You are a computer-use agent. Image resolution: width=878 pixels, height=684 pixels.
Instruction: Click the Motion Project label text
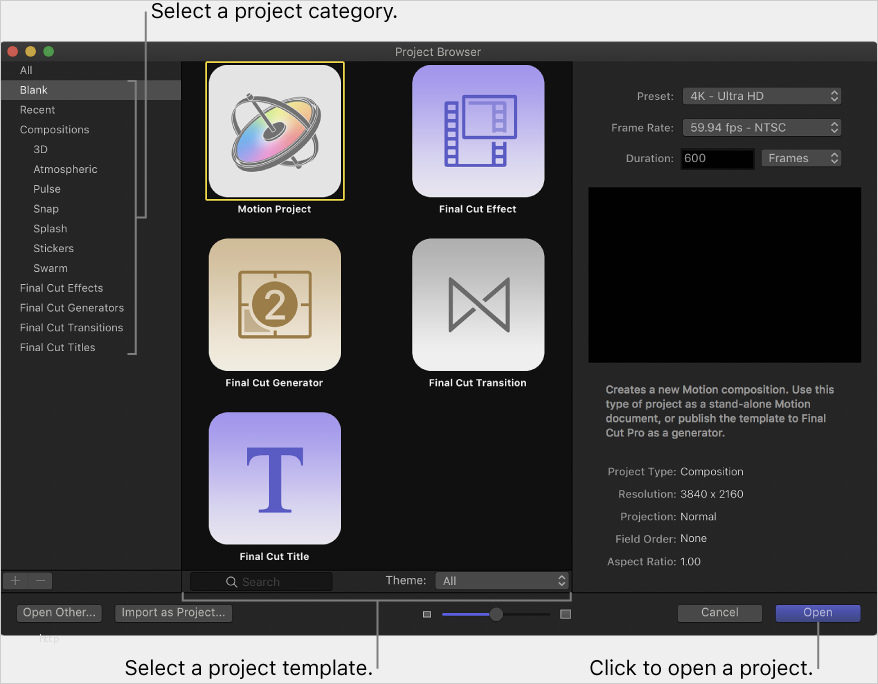[274, 209]
